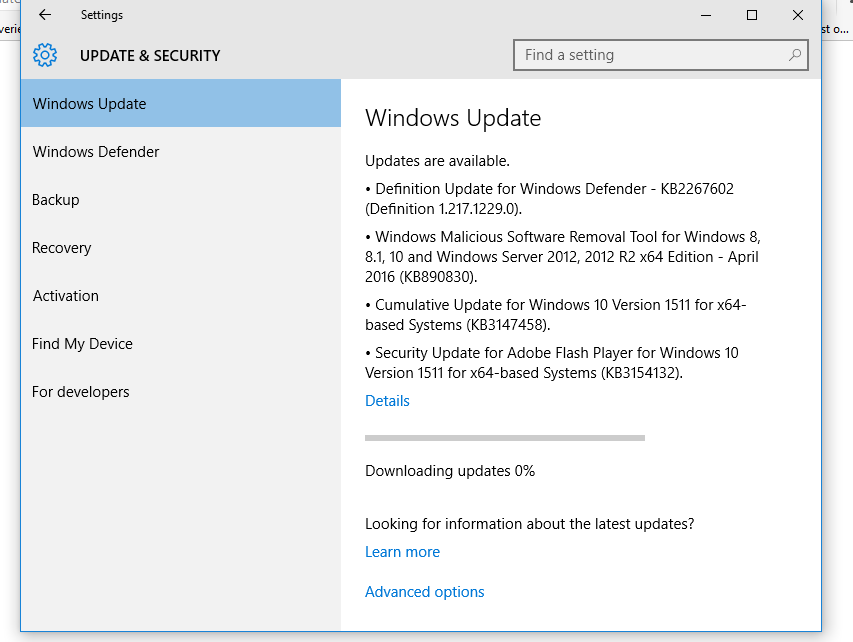853x642 pixels.
Task: Open Advanced options link
Action: [424, 592]
